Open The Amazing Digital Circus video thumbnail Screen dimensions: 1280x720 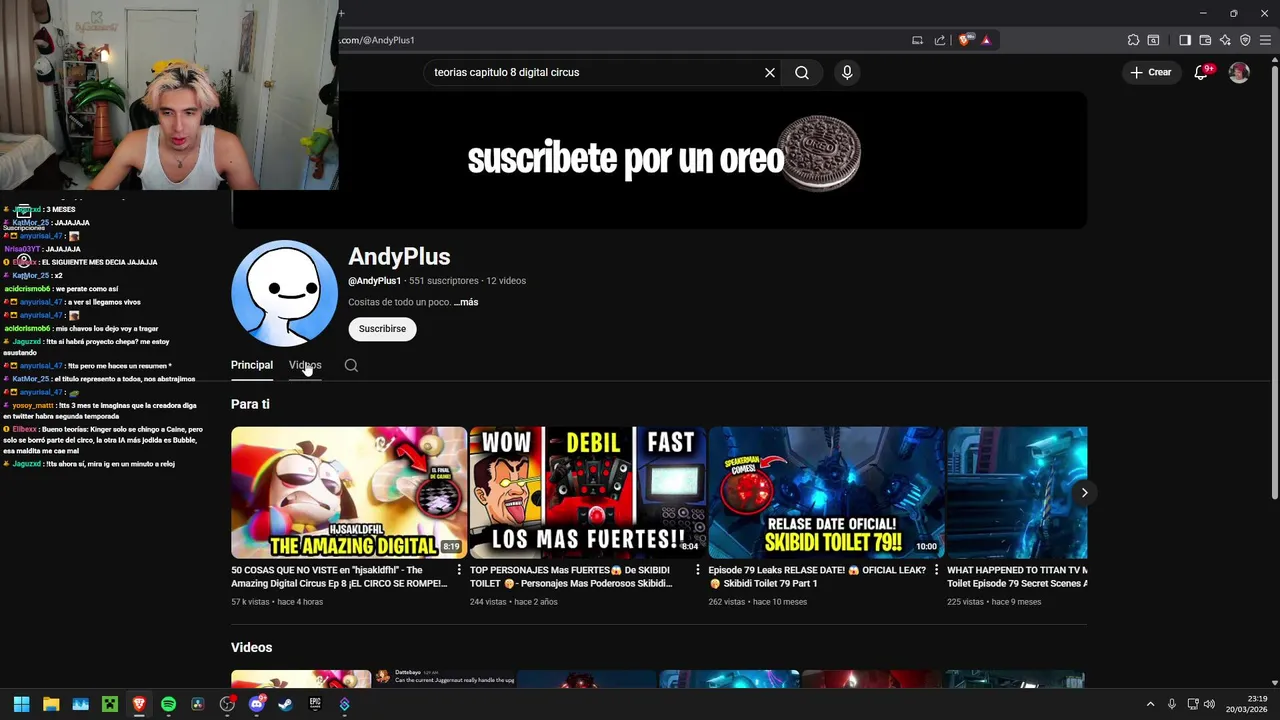pyautogui.click(x=349, y=493)
